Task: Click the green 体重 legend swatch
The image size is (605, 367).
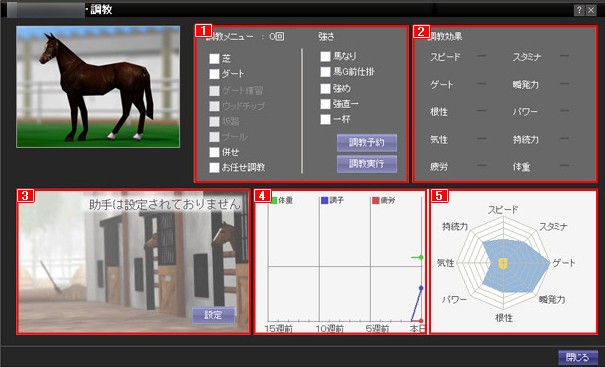Action: point(274,200)
